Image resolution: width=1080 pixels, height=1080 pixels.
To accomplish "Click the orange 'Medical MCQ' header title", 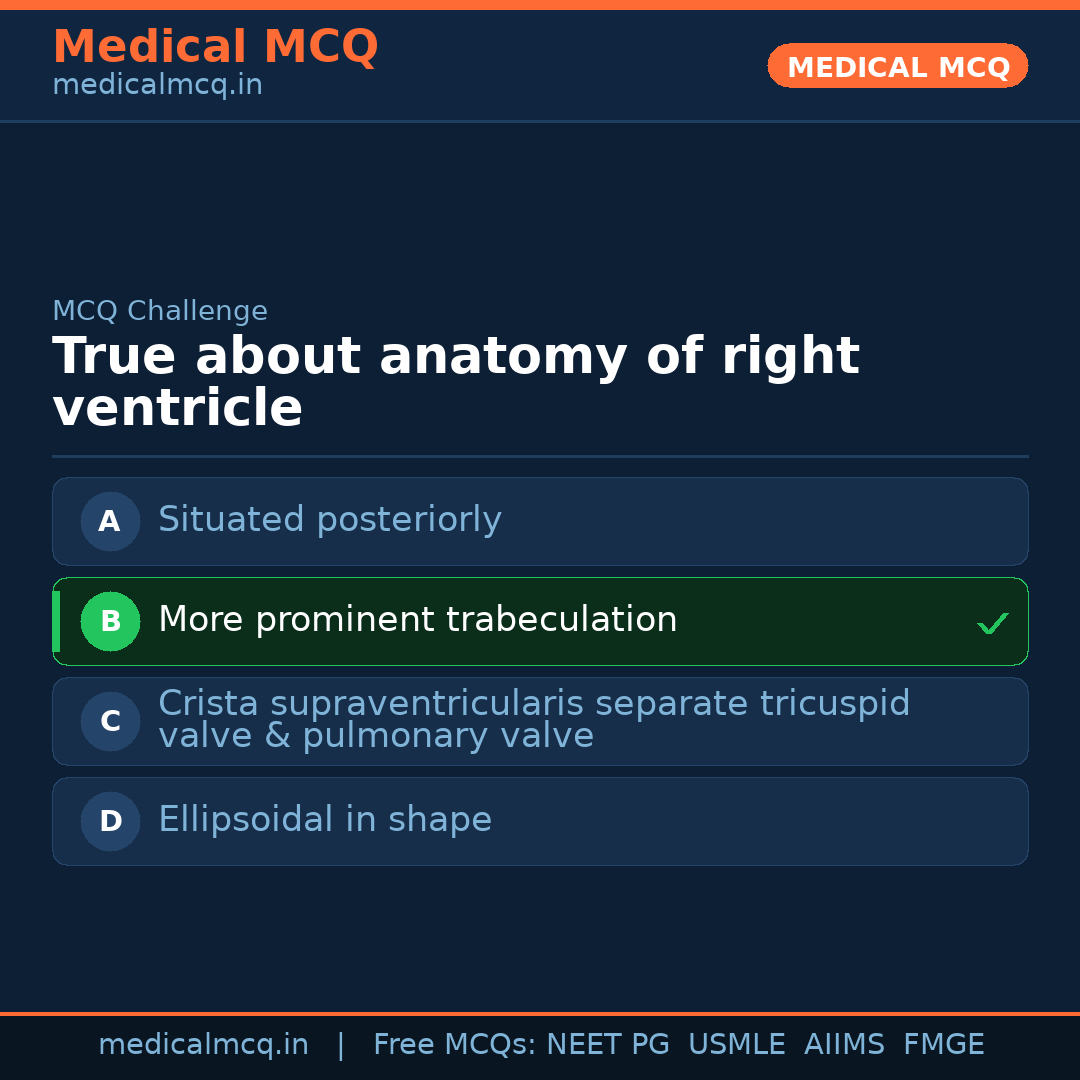I will point(215,47).
